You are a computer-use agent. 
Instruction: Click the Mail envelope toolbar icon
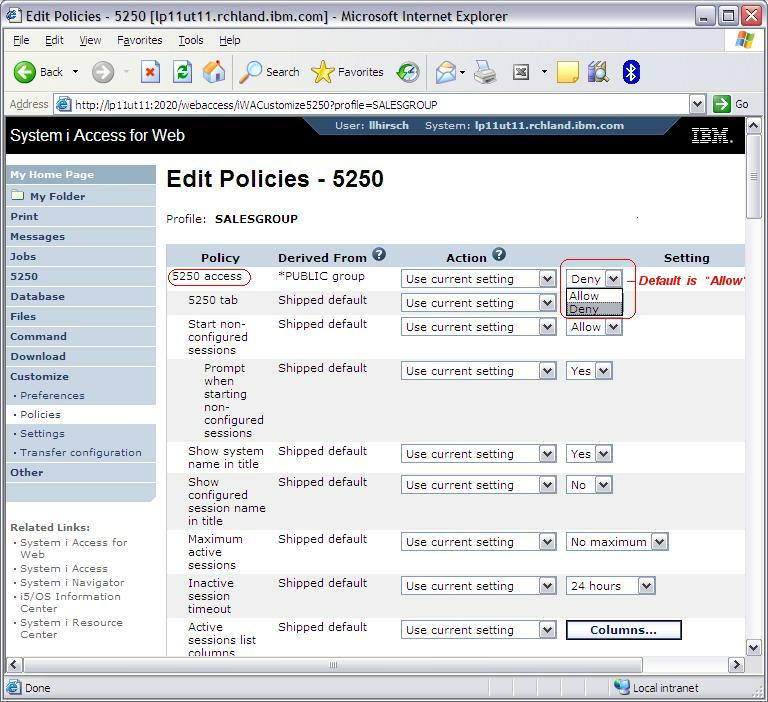(446, 73)
